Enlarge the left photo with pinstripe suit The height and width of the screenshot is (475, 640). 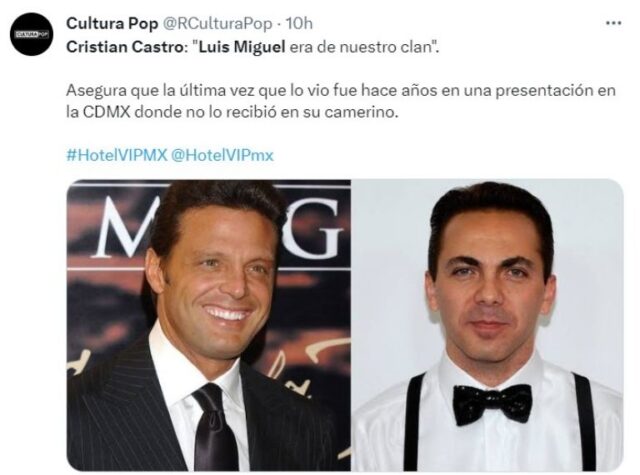209,325
